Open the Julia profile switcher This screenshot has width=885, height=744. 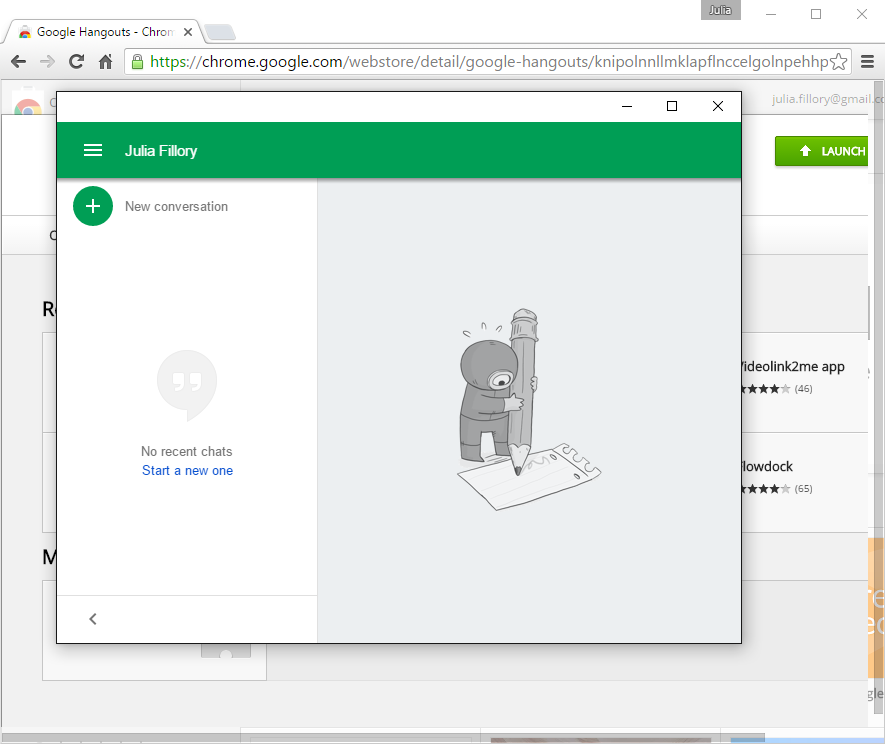(721, 11)
